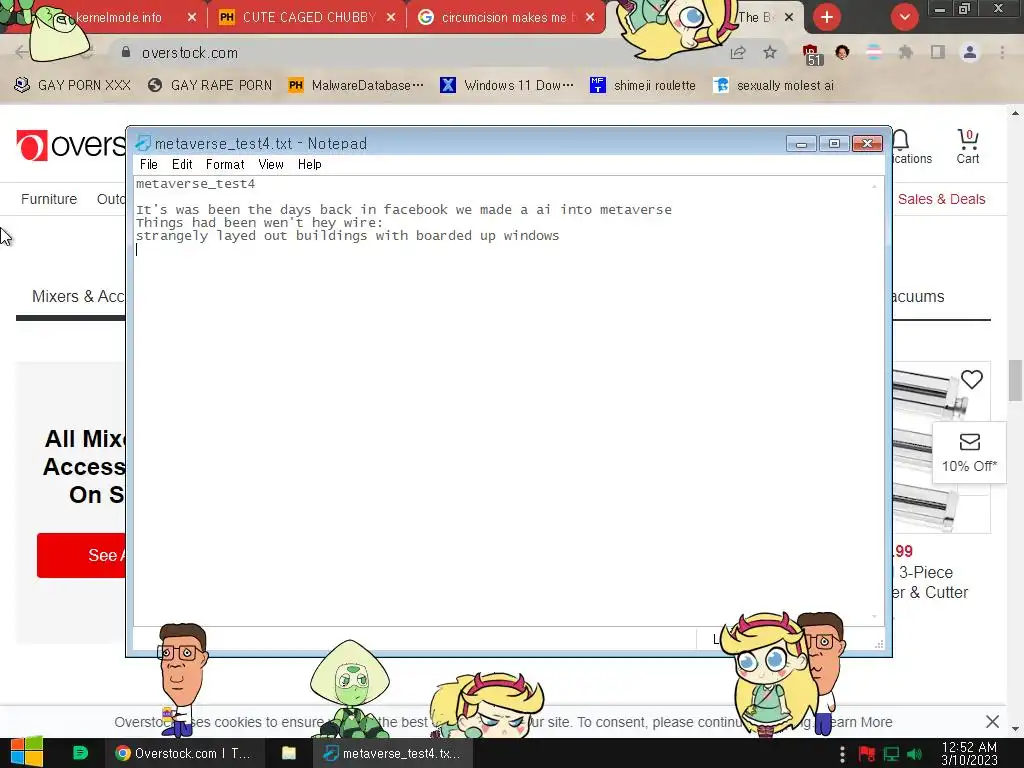Screen dimensions: 1024x768
Task: Open File Explorer from the taskbar
Action: click(x=289, y=753)
